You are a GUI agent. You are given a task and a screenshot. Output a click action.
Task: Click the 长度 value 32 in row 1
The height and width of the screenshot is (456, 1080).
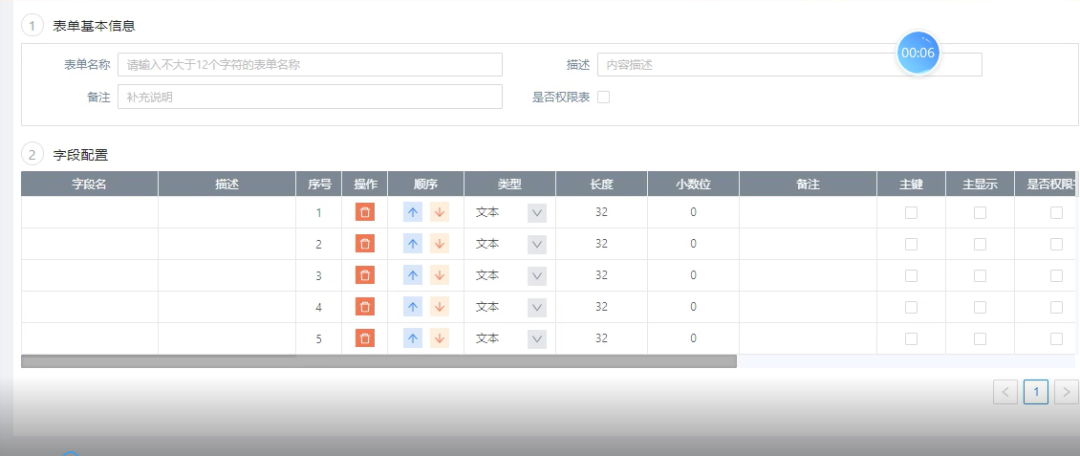point(601,212)
